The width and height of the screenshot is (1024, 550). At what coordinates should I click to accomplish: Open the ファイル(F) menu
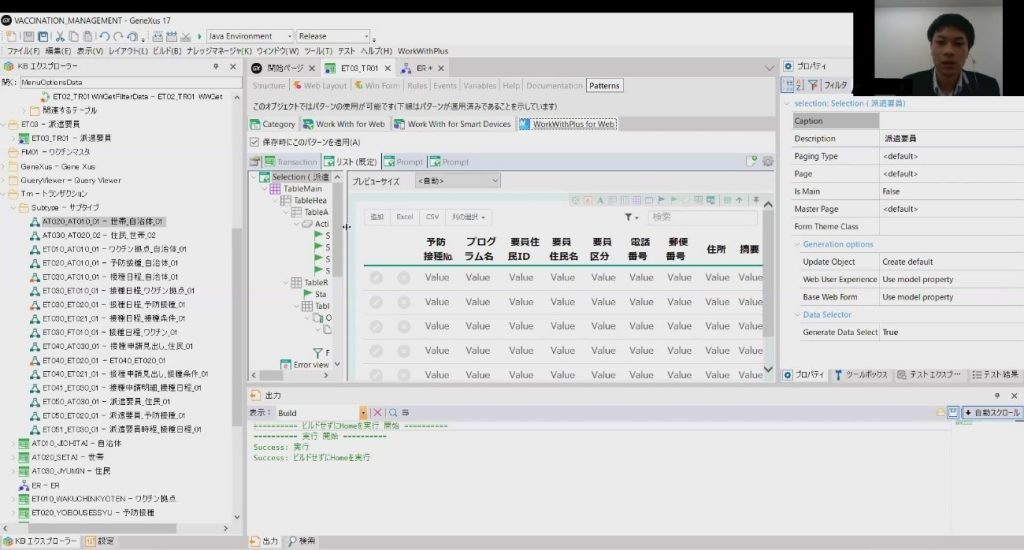(23, 51)
